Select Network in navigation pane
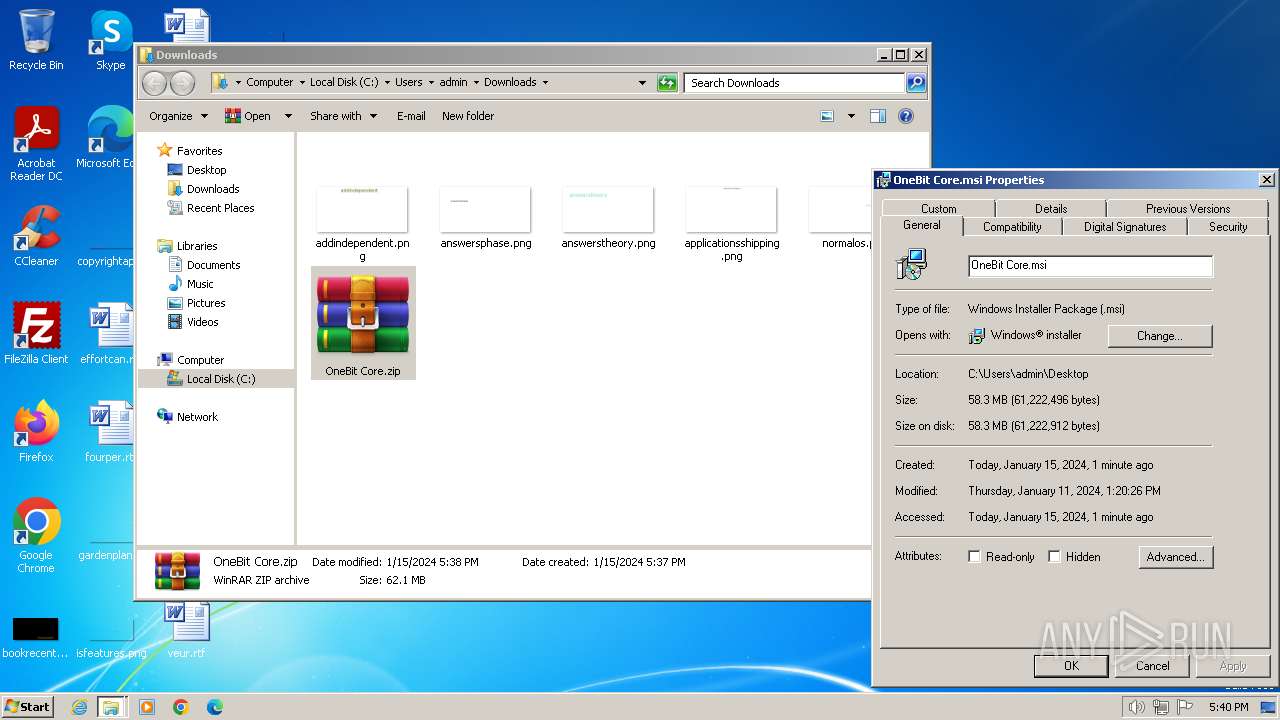This screenshot has width=1280, height=720. pos(197,417)
